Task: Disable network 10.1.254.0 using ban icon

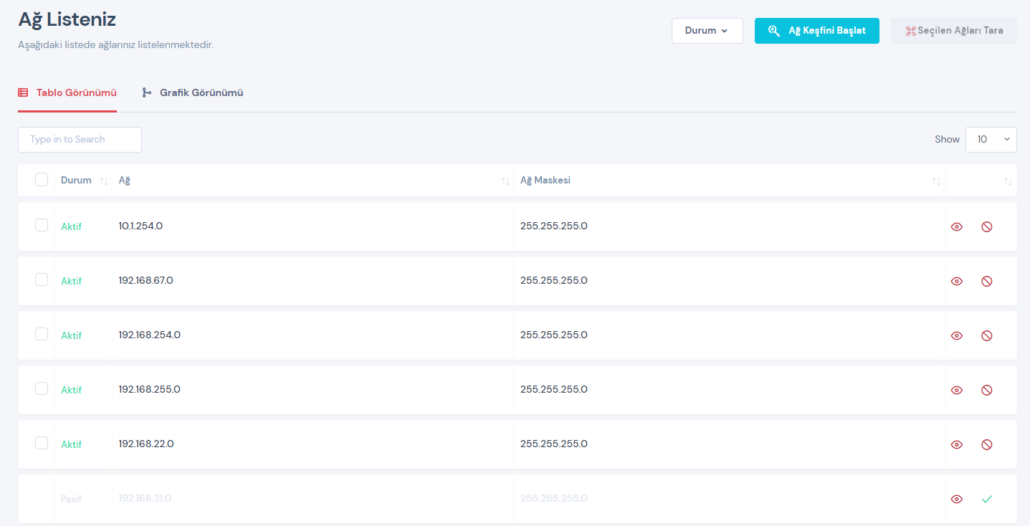Action: pos(987,227)
